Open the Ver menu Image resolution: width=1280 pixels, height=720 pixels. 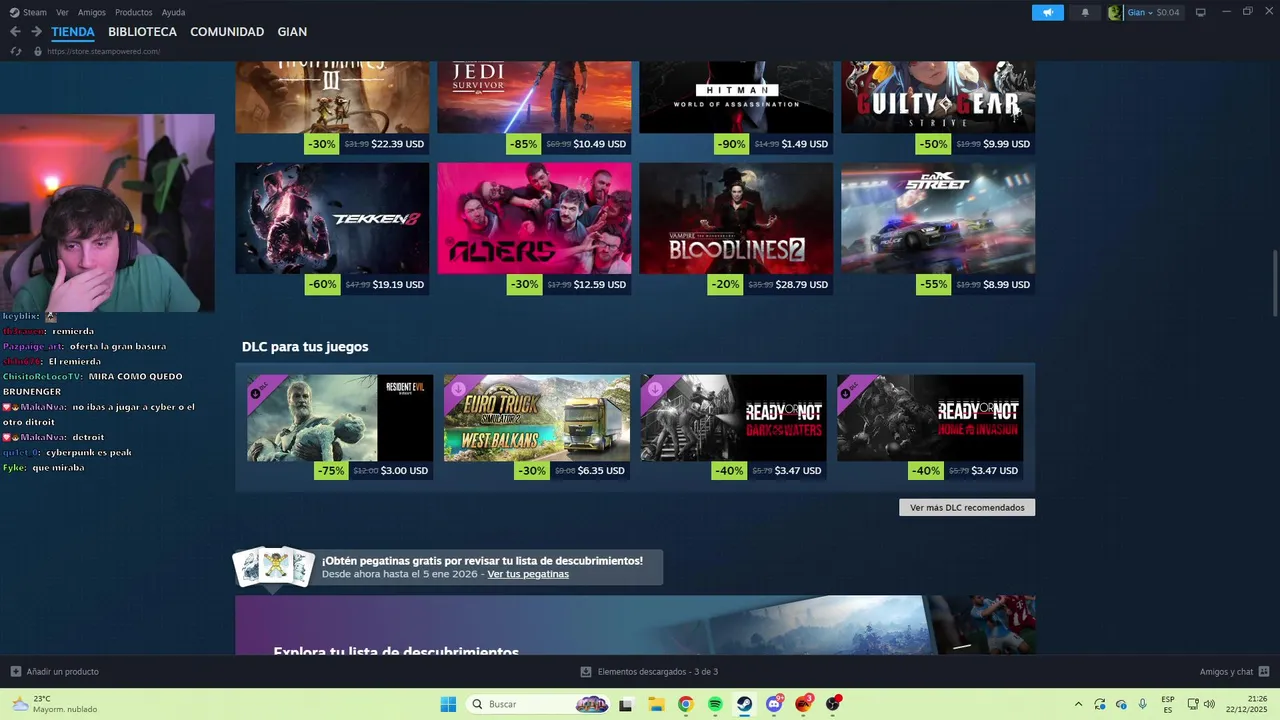coord(62,12)
